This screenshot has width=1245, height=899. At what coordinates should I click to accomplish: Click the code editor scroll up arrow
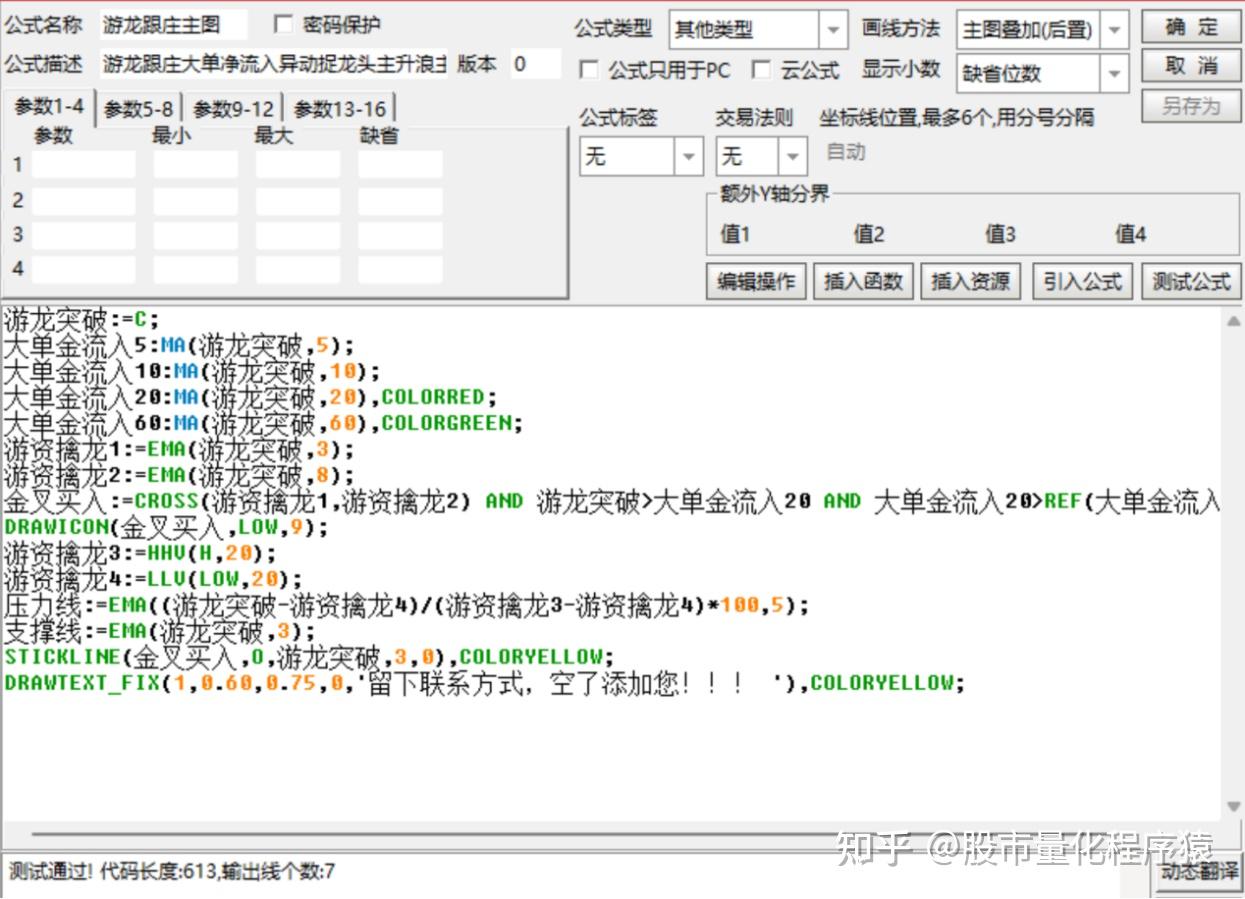(x=1233, y=321)
